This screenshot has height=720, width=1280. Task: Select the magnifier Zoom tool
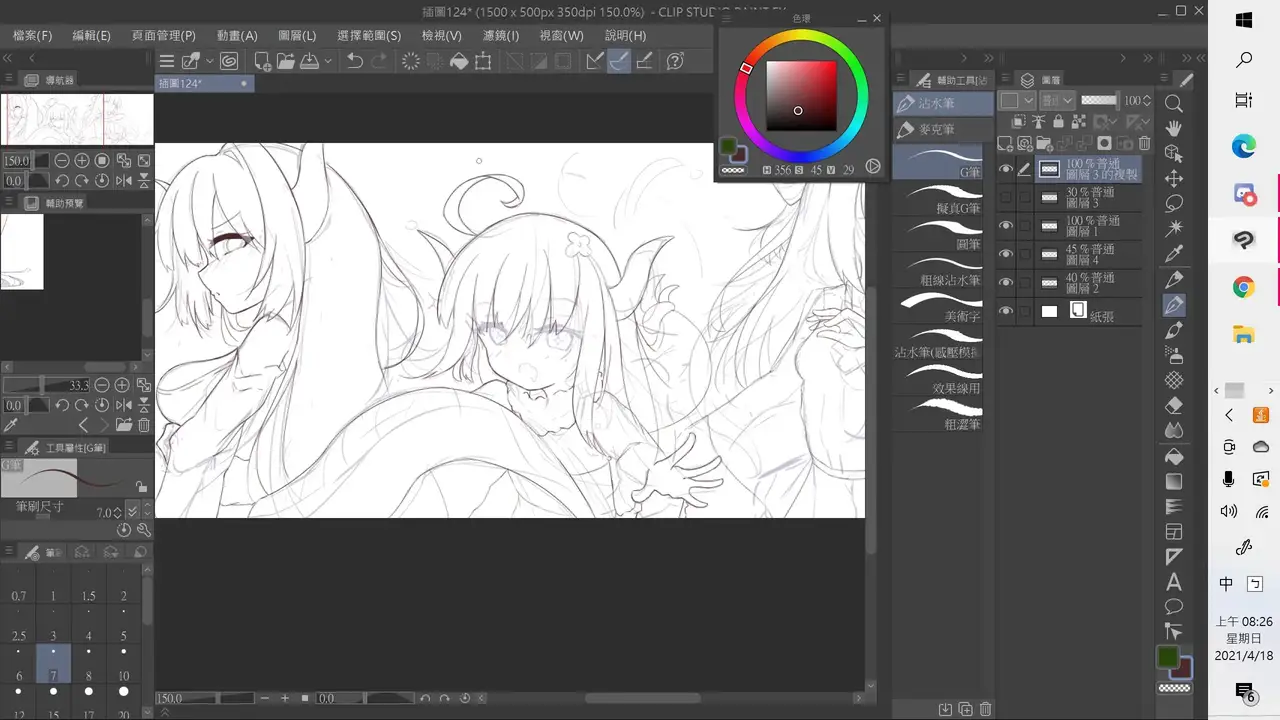click(1175, 103)
